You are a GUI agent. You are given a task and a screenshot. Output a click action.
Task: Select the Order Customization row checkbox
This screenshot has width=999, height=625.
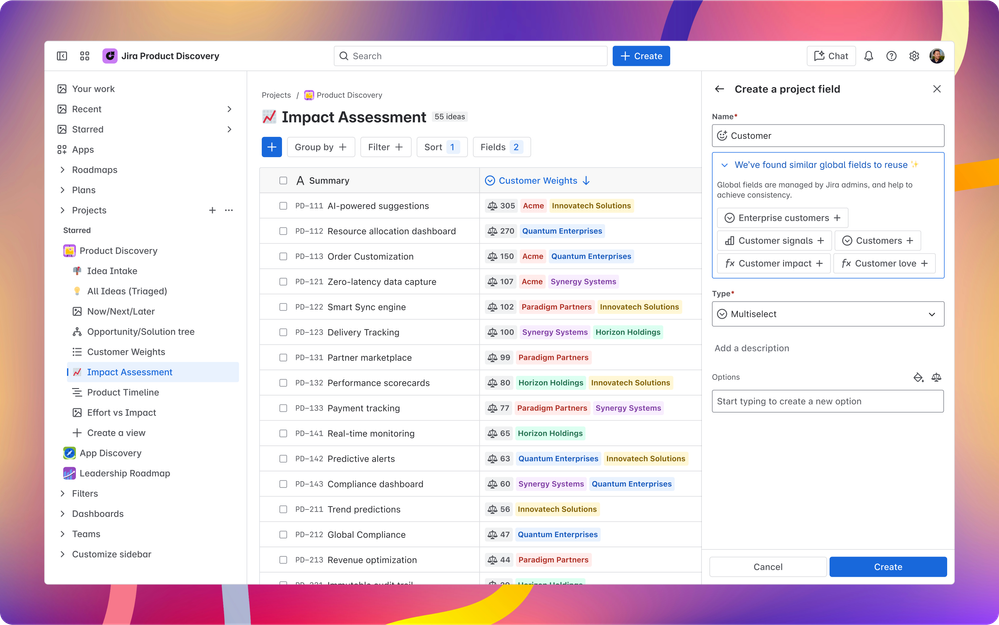283,257
